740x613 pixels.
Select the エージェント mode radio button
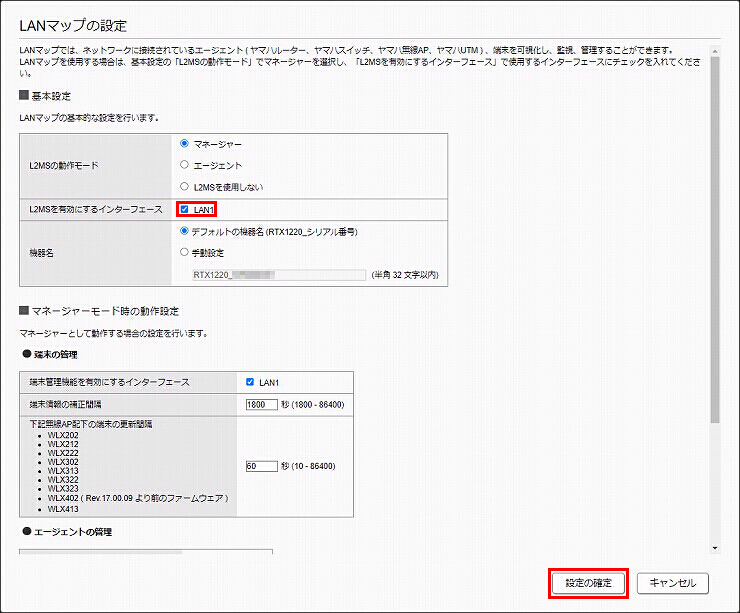(x=185, y=165)
